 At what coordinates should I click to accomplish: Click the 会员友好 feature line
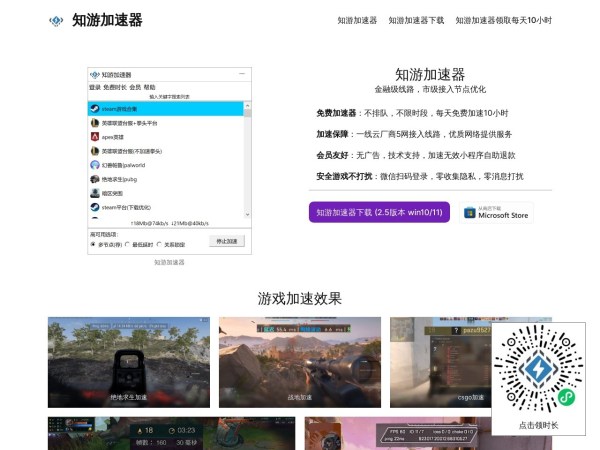coord(416,155)
